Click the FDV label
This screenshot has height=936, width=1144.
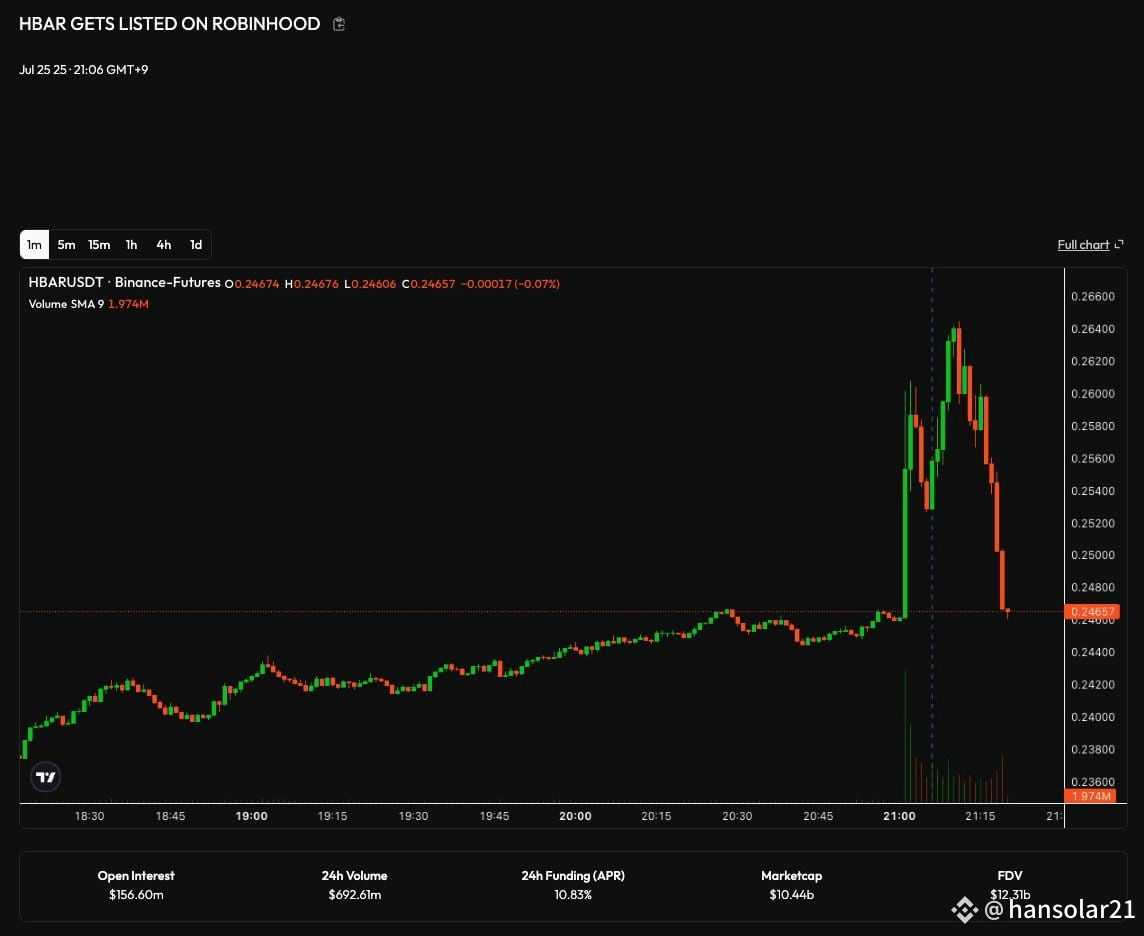[1010, 875]
